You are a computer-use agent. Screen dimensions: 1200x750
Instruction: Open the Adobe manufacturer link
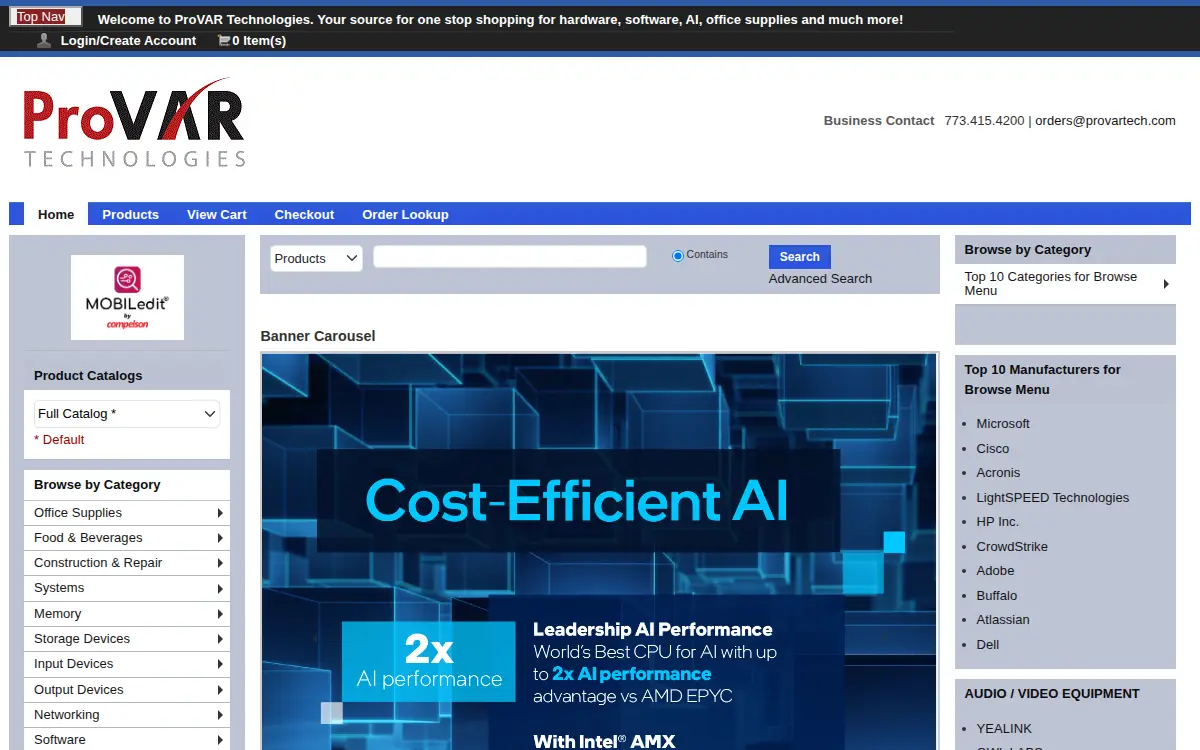click(995, 571)
